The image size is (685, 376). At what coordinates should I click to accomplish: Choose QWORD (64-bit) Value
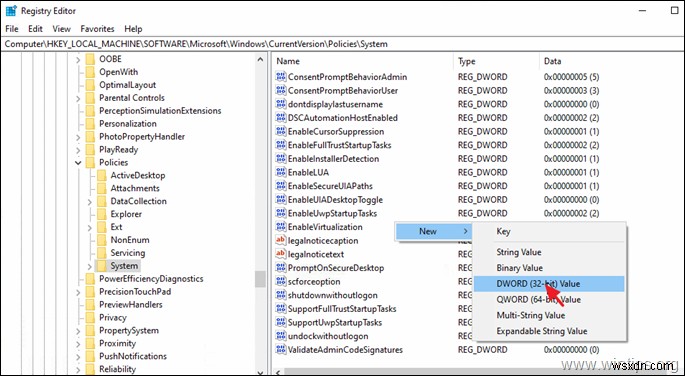click(549, 300)
